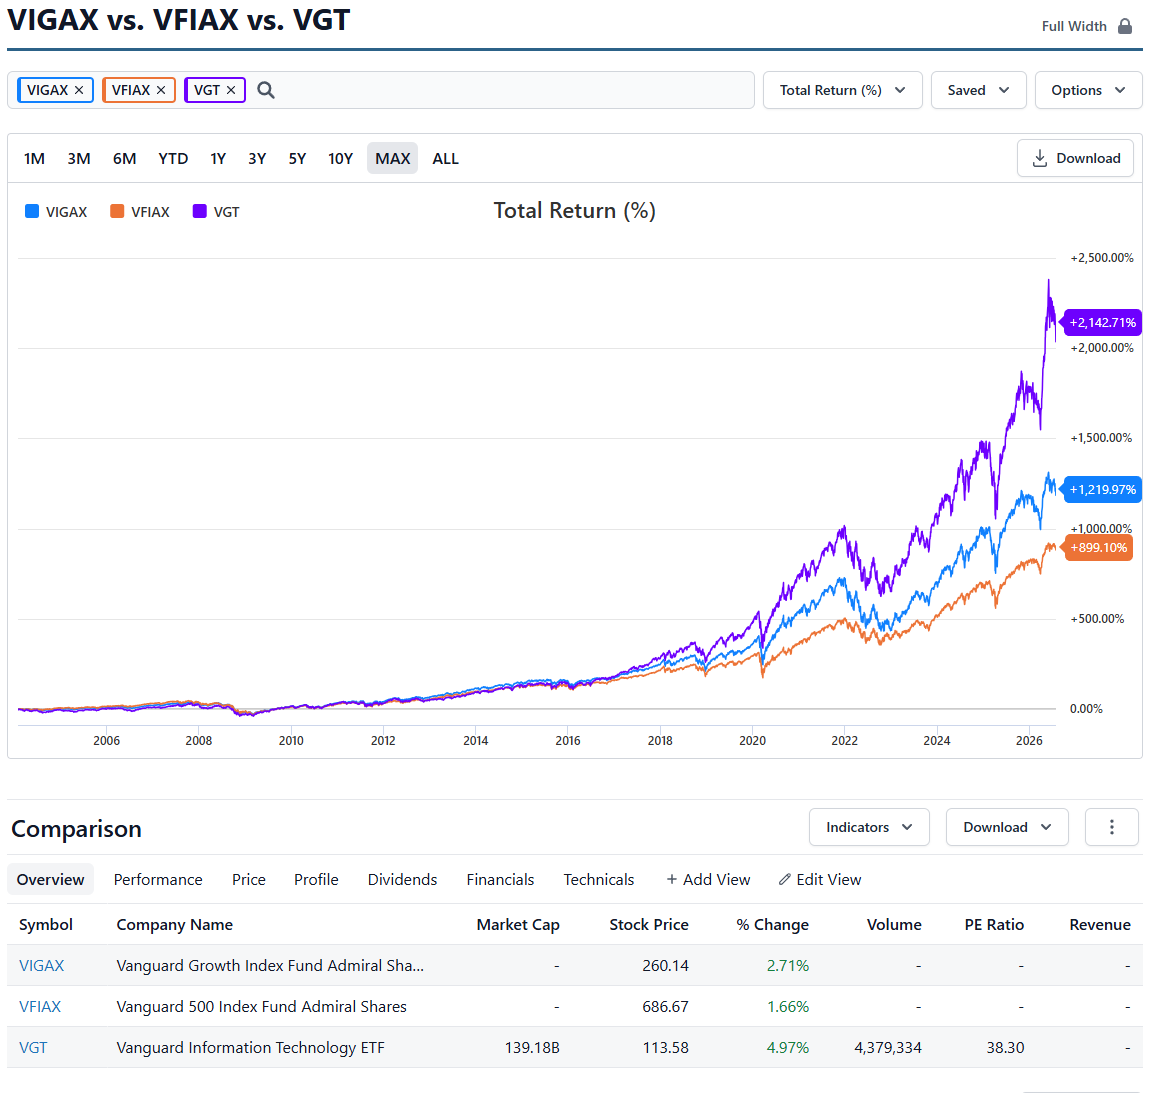This screenshot has height=1093, width=1155.
Task: Click the chart Download arrow icon
Action: coord(1039,158)
